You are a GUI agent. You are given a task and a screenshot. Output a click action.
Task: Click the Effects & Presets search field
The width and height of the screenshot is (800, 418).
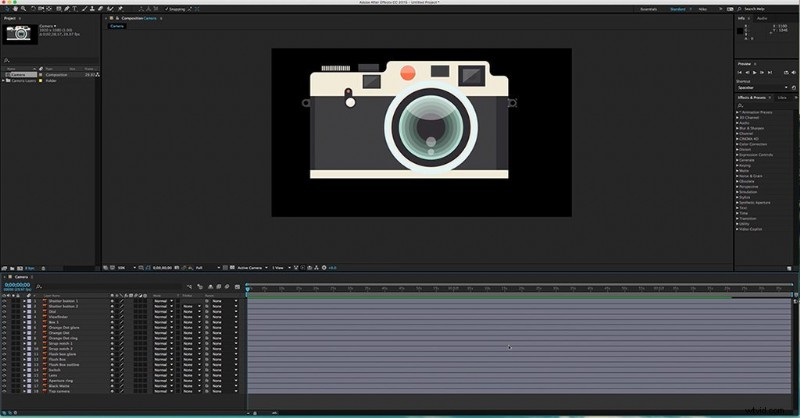coord(765,106)
